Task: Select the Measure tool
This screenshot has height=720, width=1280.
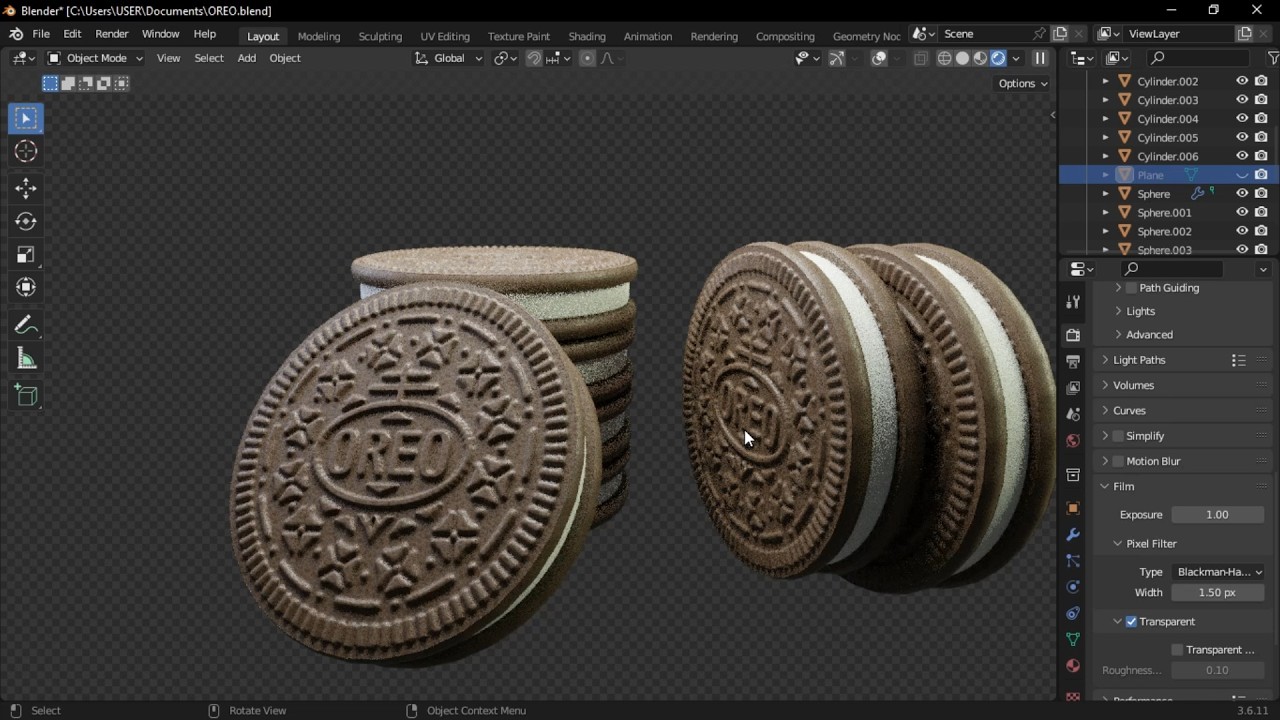Action: (x=26, y=358)
